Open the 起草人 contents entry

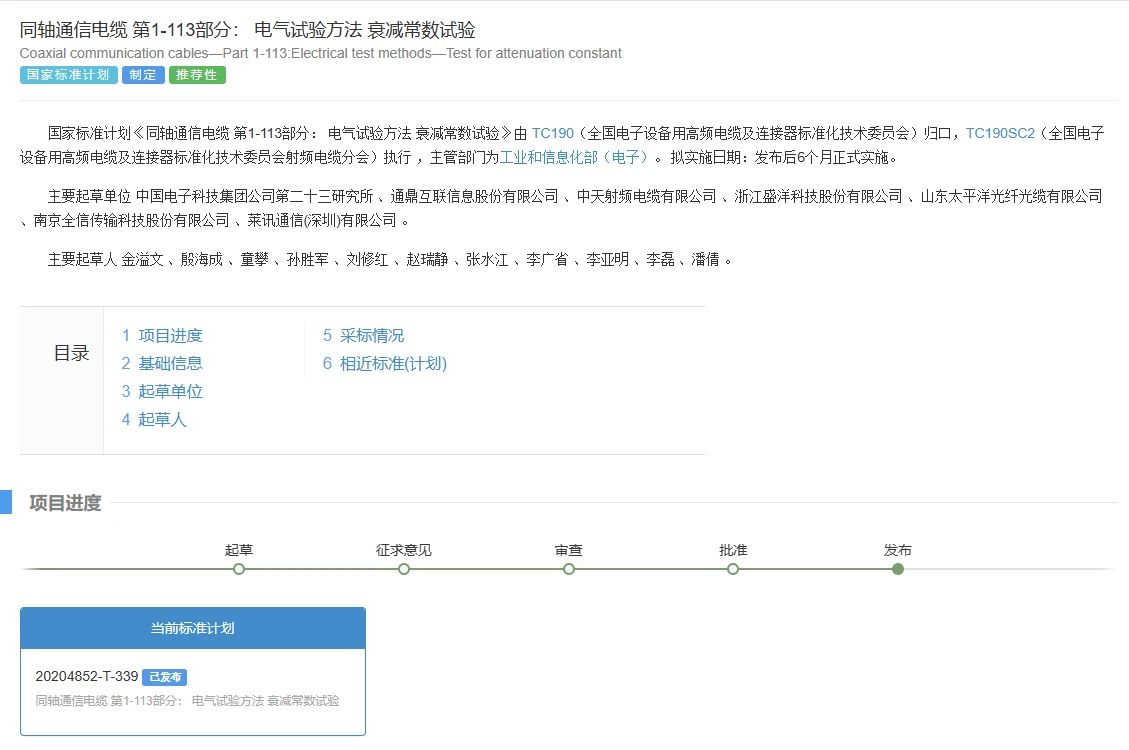[162, 419]
